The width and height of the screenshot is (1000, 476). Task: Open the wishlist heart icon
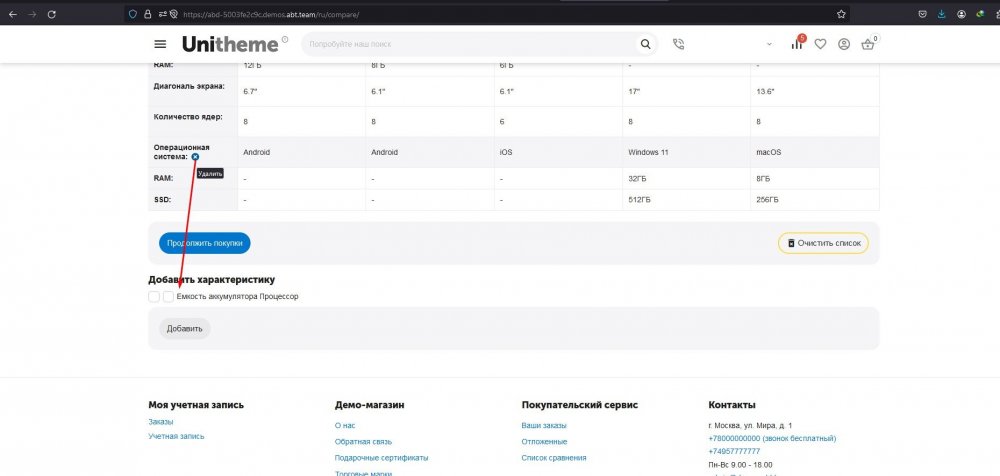coord(820,44)
